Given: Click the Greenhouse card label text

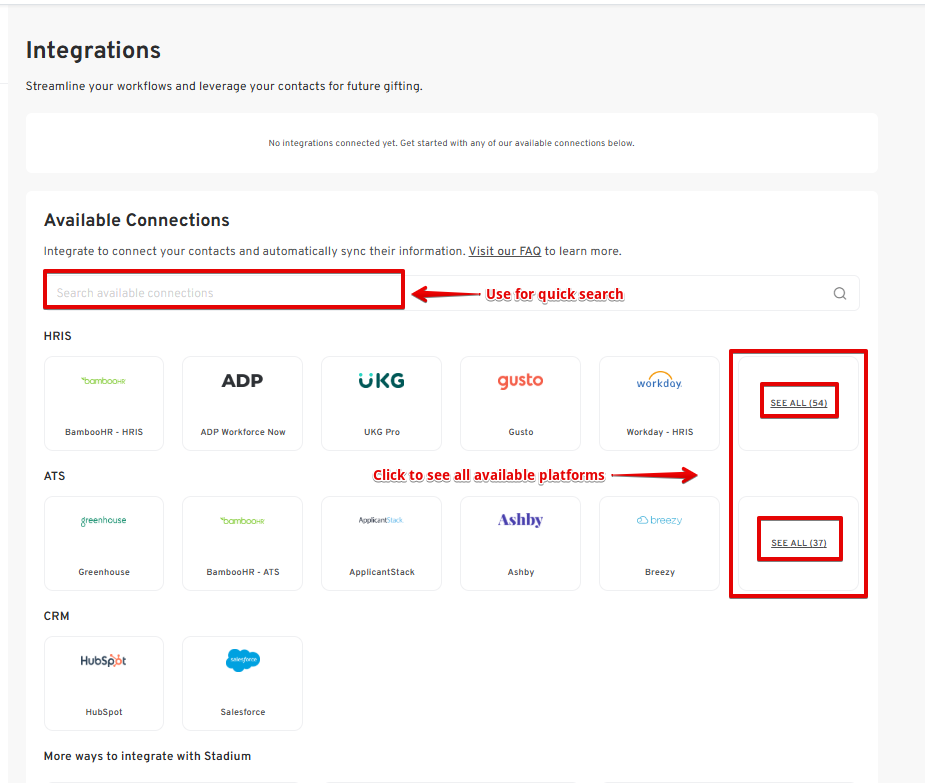Looking at the screenshot, I should click(x=104, y=572).
